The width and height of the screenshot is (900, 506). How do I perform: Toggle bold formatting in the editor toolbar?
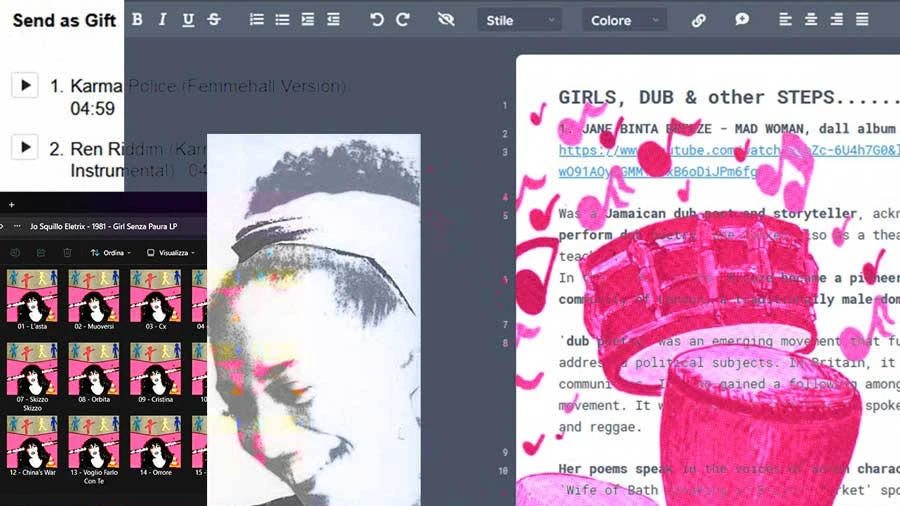point(137,20)
